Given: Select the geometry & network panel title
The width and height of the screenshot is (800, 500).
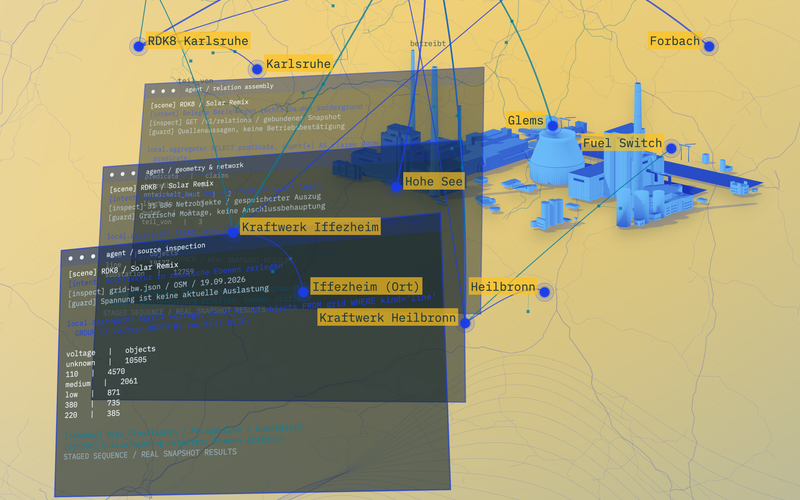Looking at the screenshot, I should click(194, 169).
